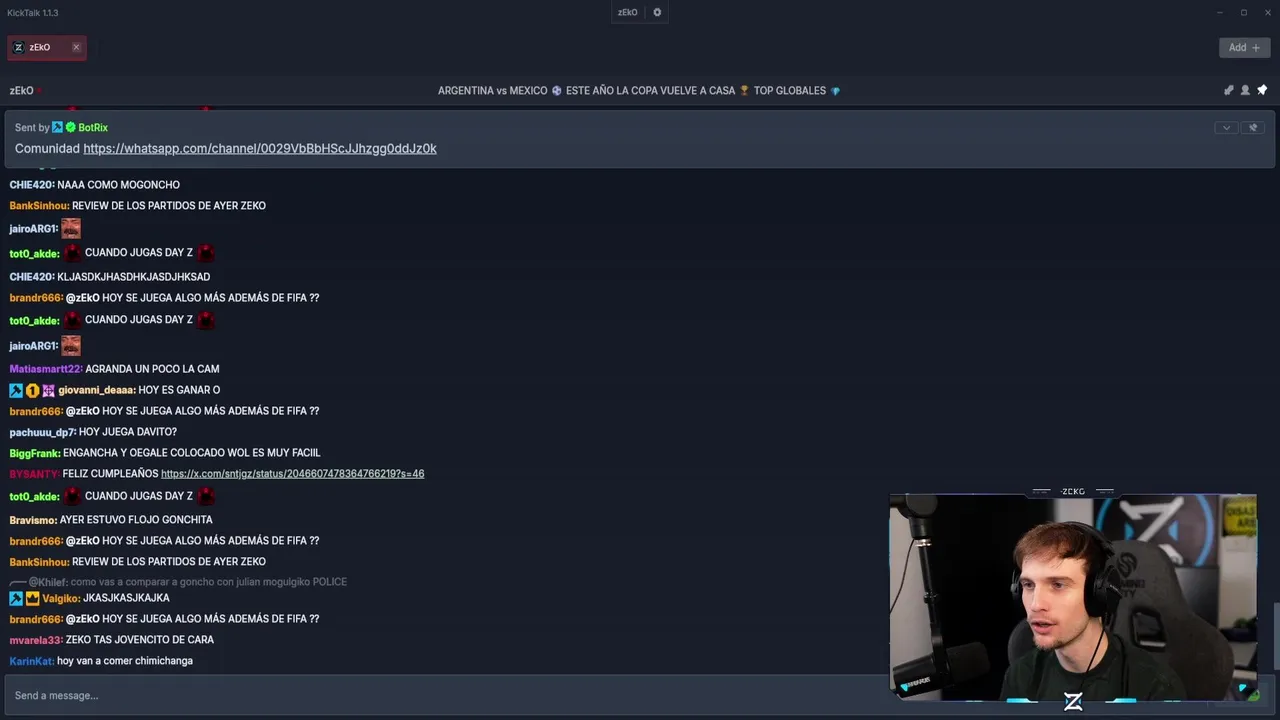This screenshot has height=720, width=1280.
Task: Minimize the KickTalk window
Action: click(x=1220, y=12)
